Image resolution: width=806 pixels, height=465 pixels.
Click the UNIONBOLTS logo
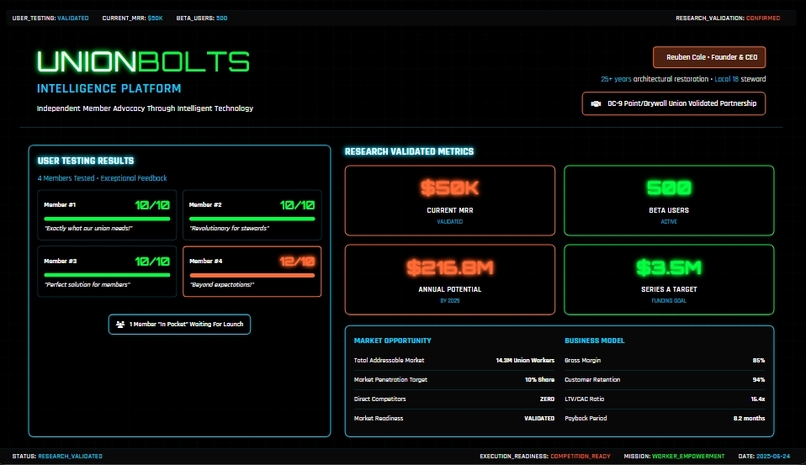[x=143, y=62]
